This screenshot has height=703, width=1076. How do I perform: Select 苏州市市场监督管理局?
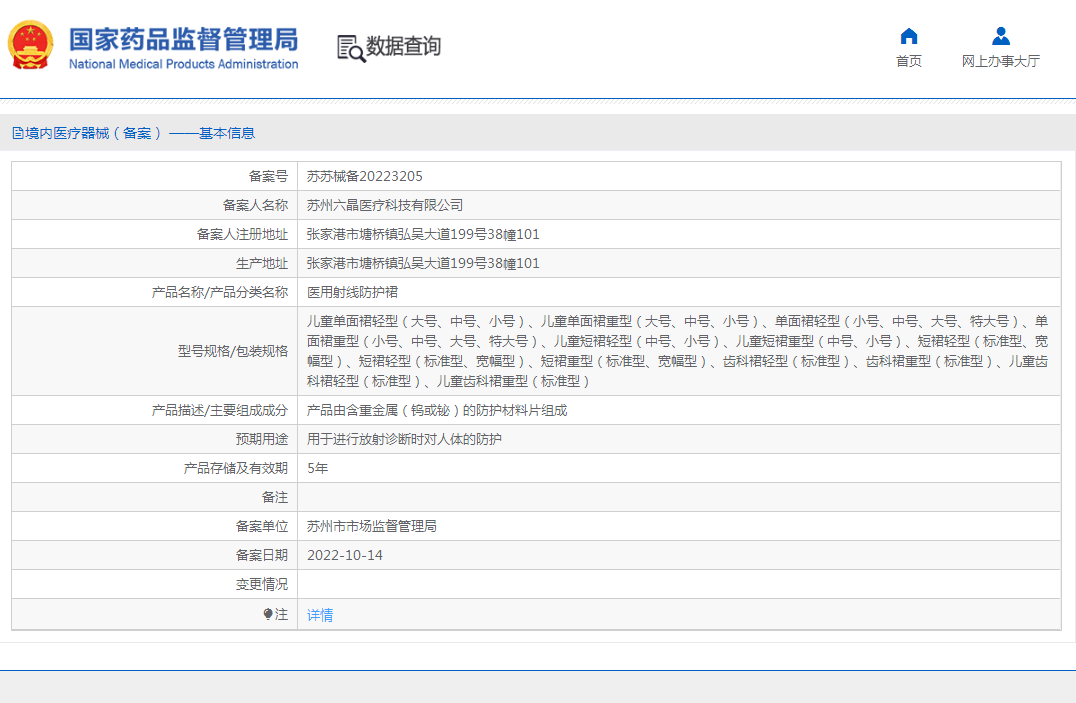point(371,526)
